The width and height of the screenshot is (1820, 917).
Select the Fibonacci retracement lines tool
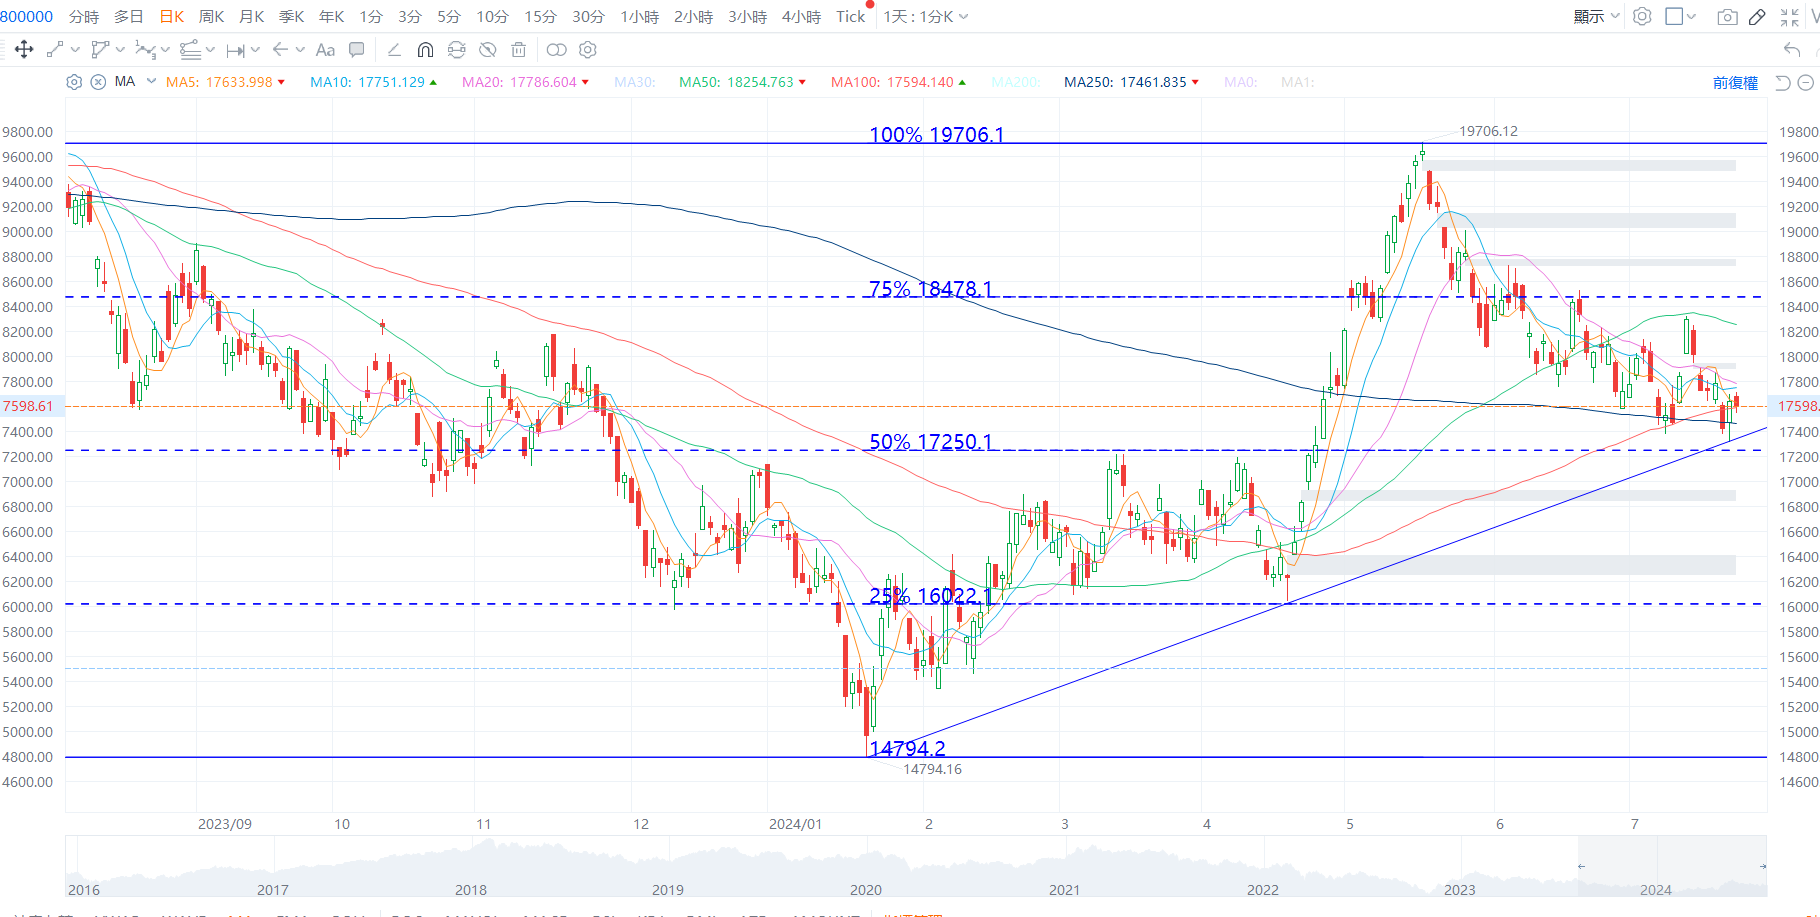[x=190, y=49]
